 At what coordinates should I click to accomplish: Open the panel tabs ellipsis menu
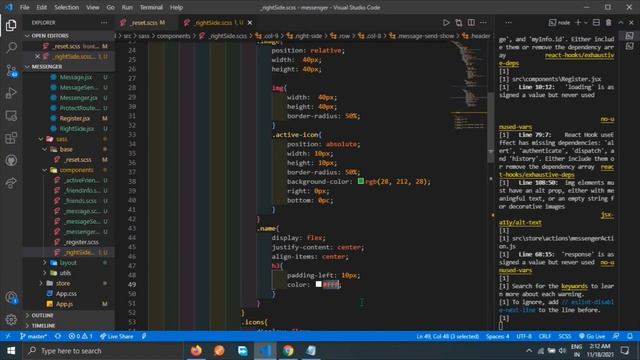508,22
